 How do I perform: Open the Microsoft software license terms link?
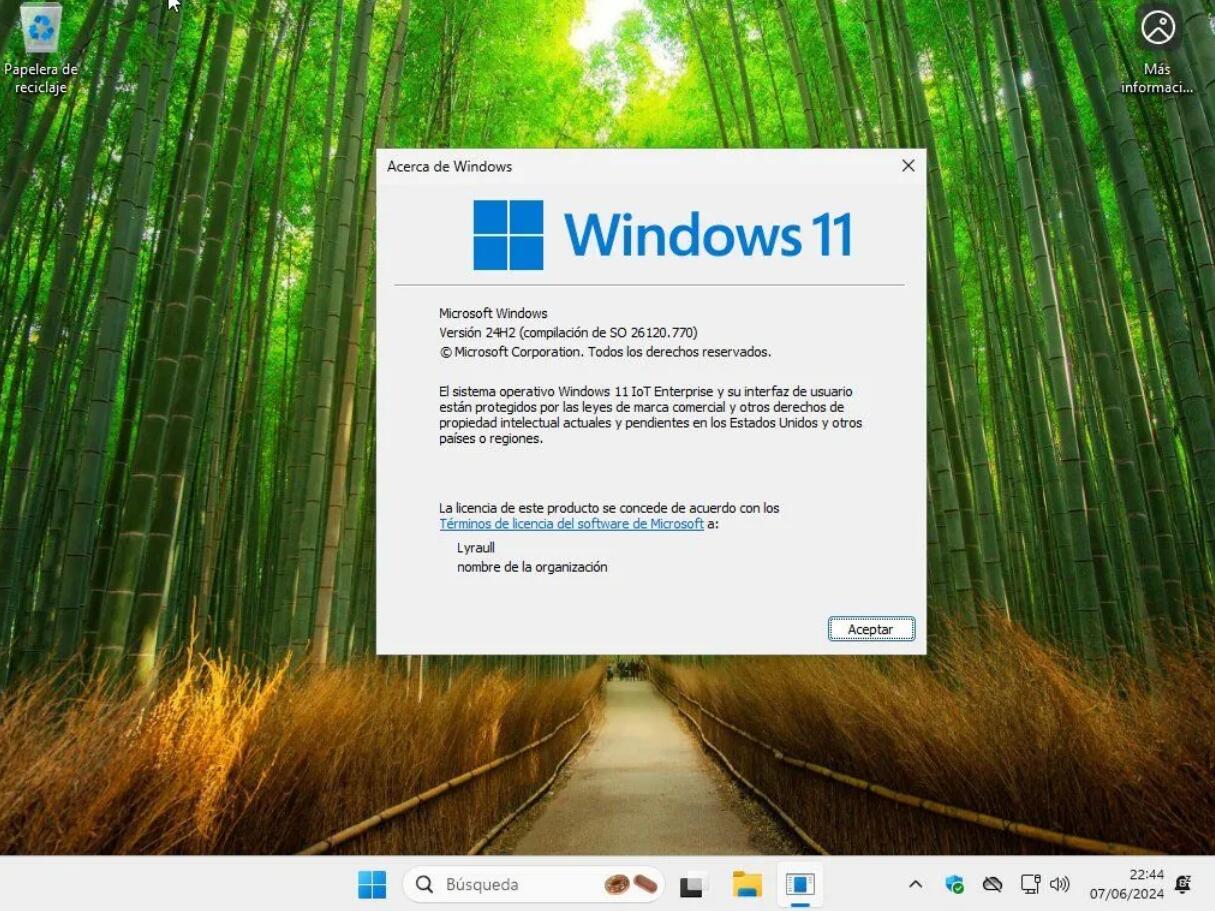(570, 523)
